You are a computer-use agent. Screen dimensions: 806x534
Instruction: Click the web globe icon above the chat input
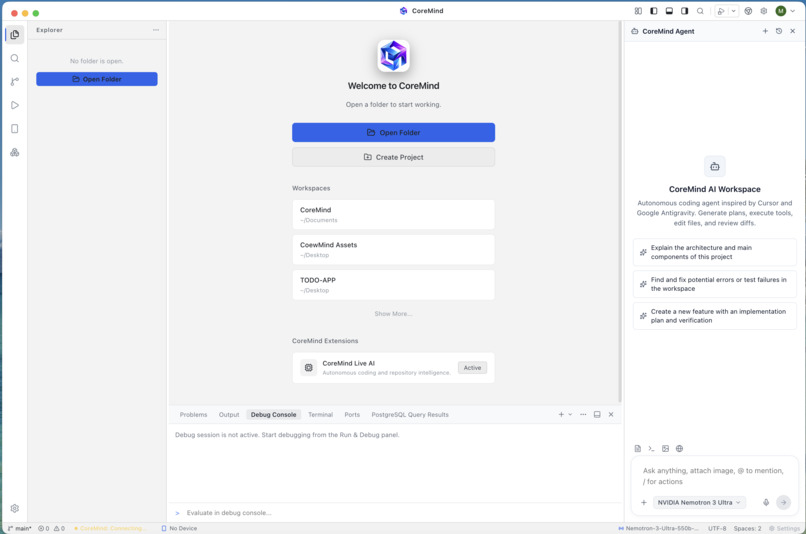tap(679, 448)
